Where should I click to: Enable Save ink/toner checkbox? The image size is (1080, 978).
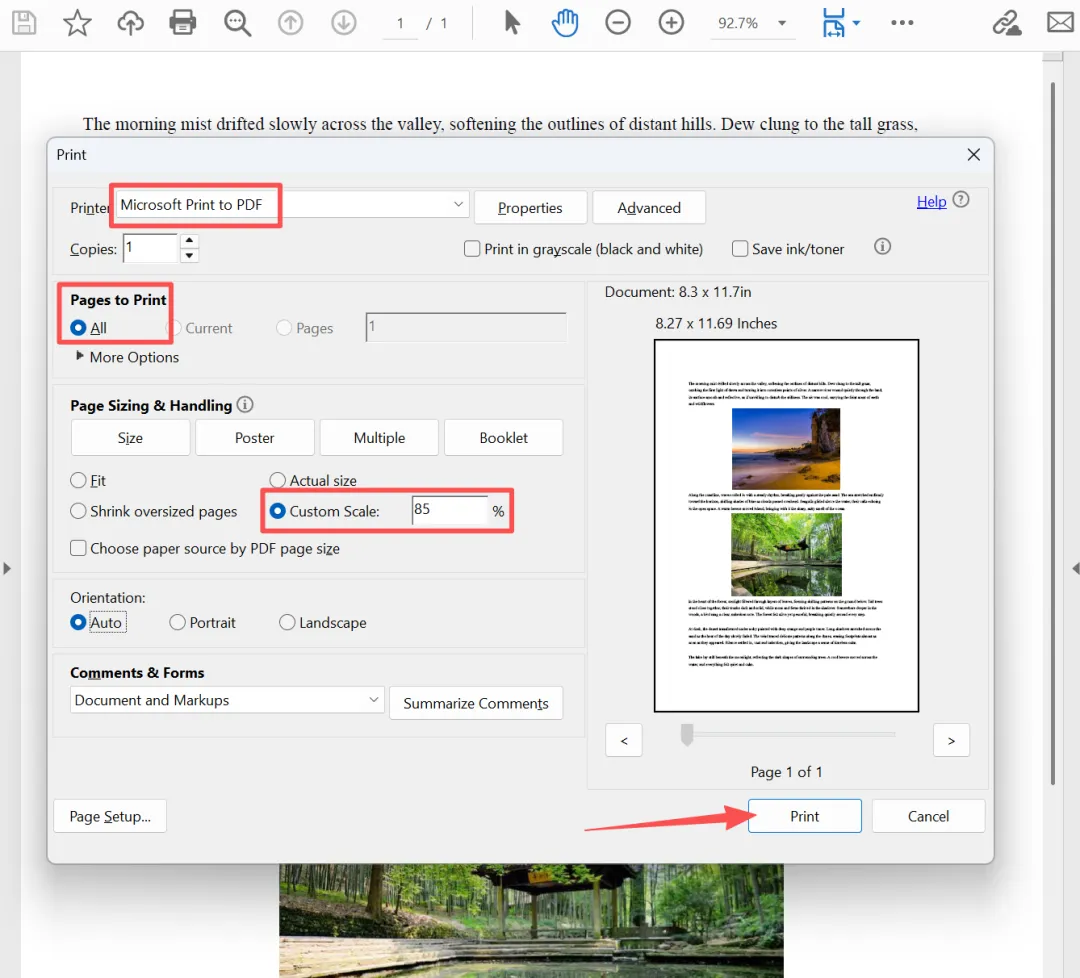(740, 249)
